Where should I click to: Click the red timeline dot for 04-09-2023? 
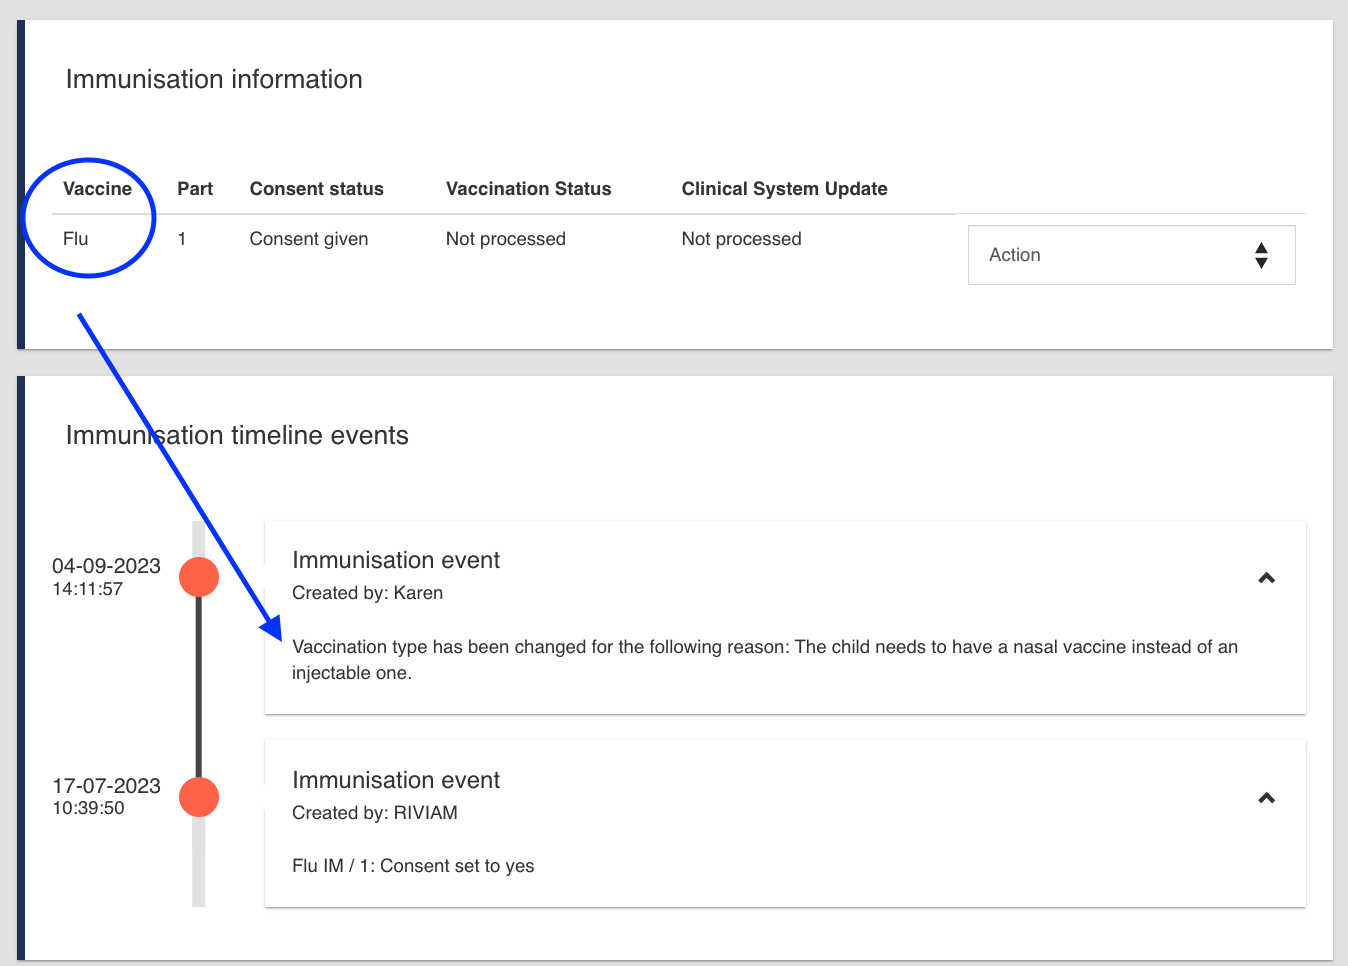click(x=199, y=577)
